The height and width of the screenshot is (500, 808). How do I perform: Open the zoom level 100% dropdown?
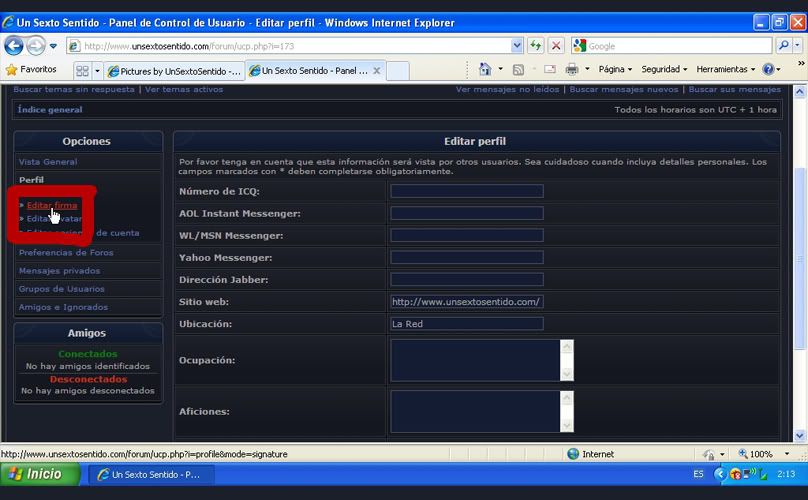pyautogui.click(x=787, y=454)
